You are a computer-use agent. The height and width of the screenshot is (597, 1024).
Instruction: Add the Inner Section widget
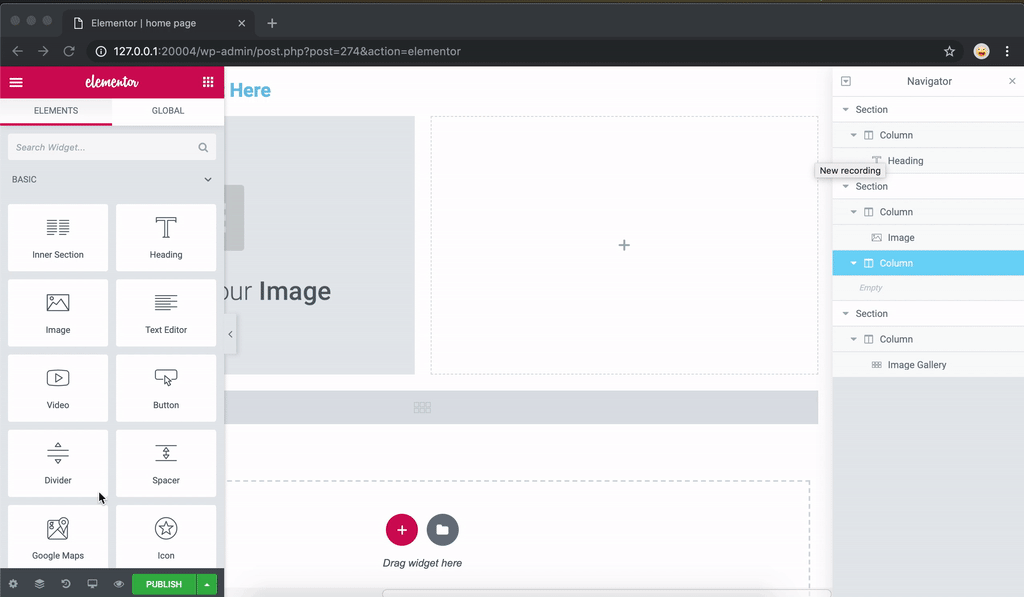(58, 238)
